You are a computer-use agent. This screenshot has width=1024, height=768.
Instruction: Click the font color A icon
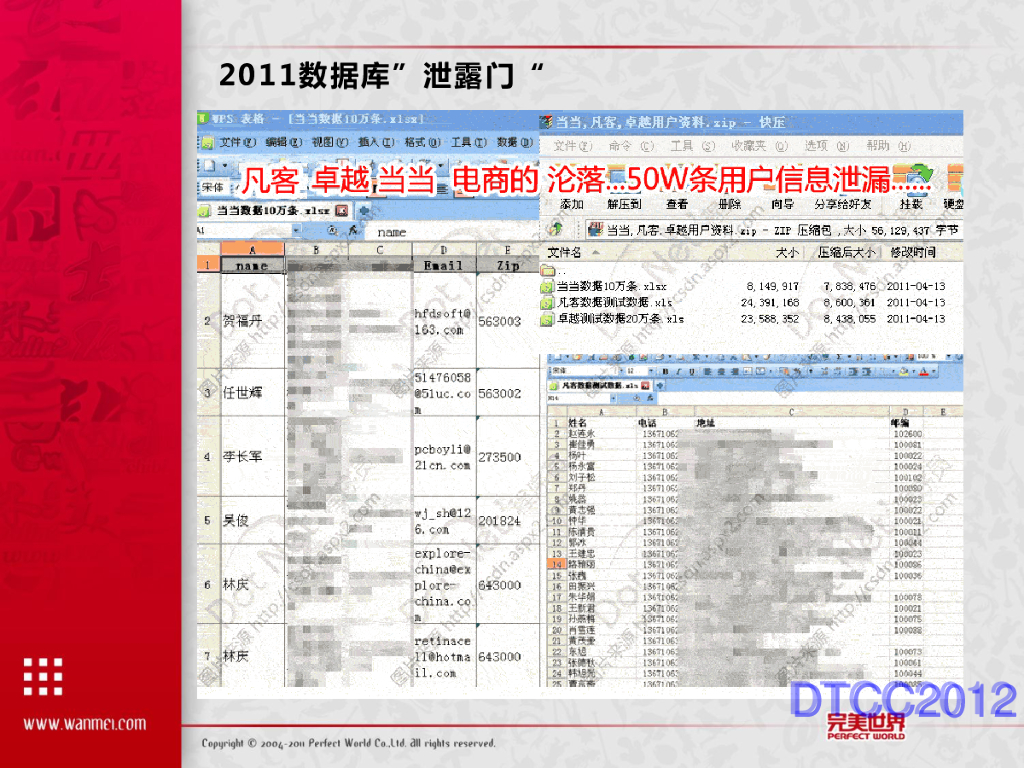(923, 372)
